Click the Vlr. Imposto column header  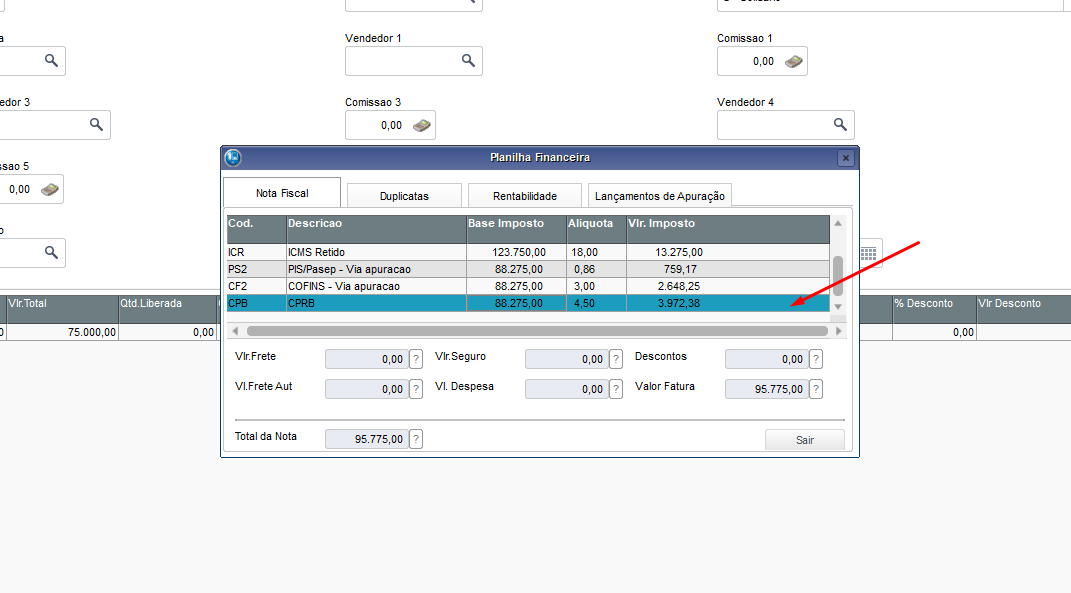(728, 230)
